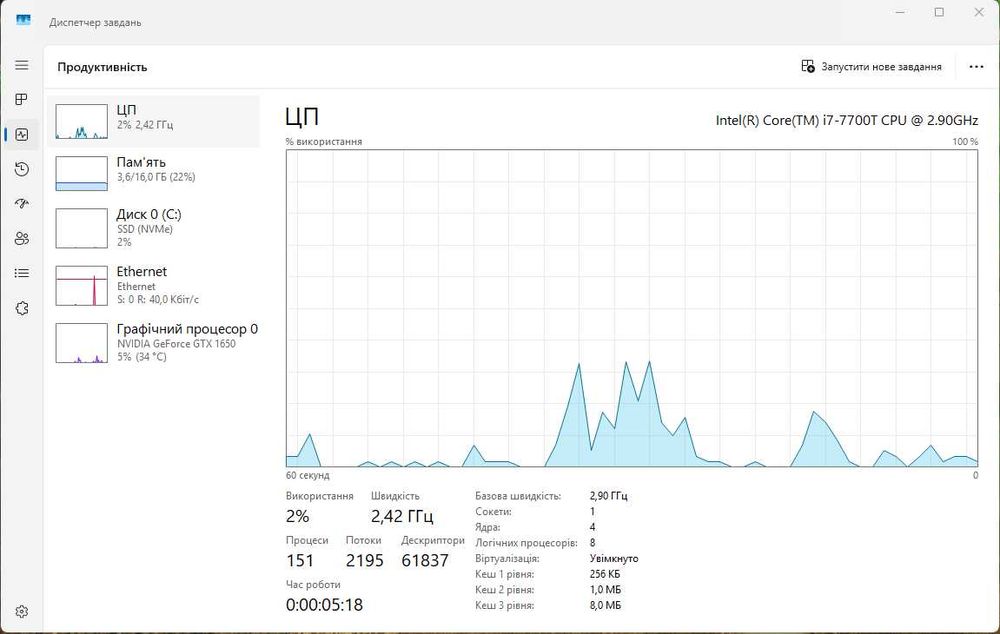Click the 60 секунд axis label
The width and height of the screenshot is (1000, 634).
pos(307,475)
